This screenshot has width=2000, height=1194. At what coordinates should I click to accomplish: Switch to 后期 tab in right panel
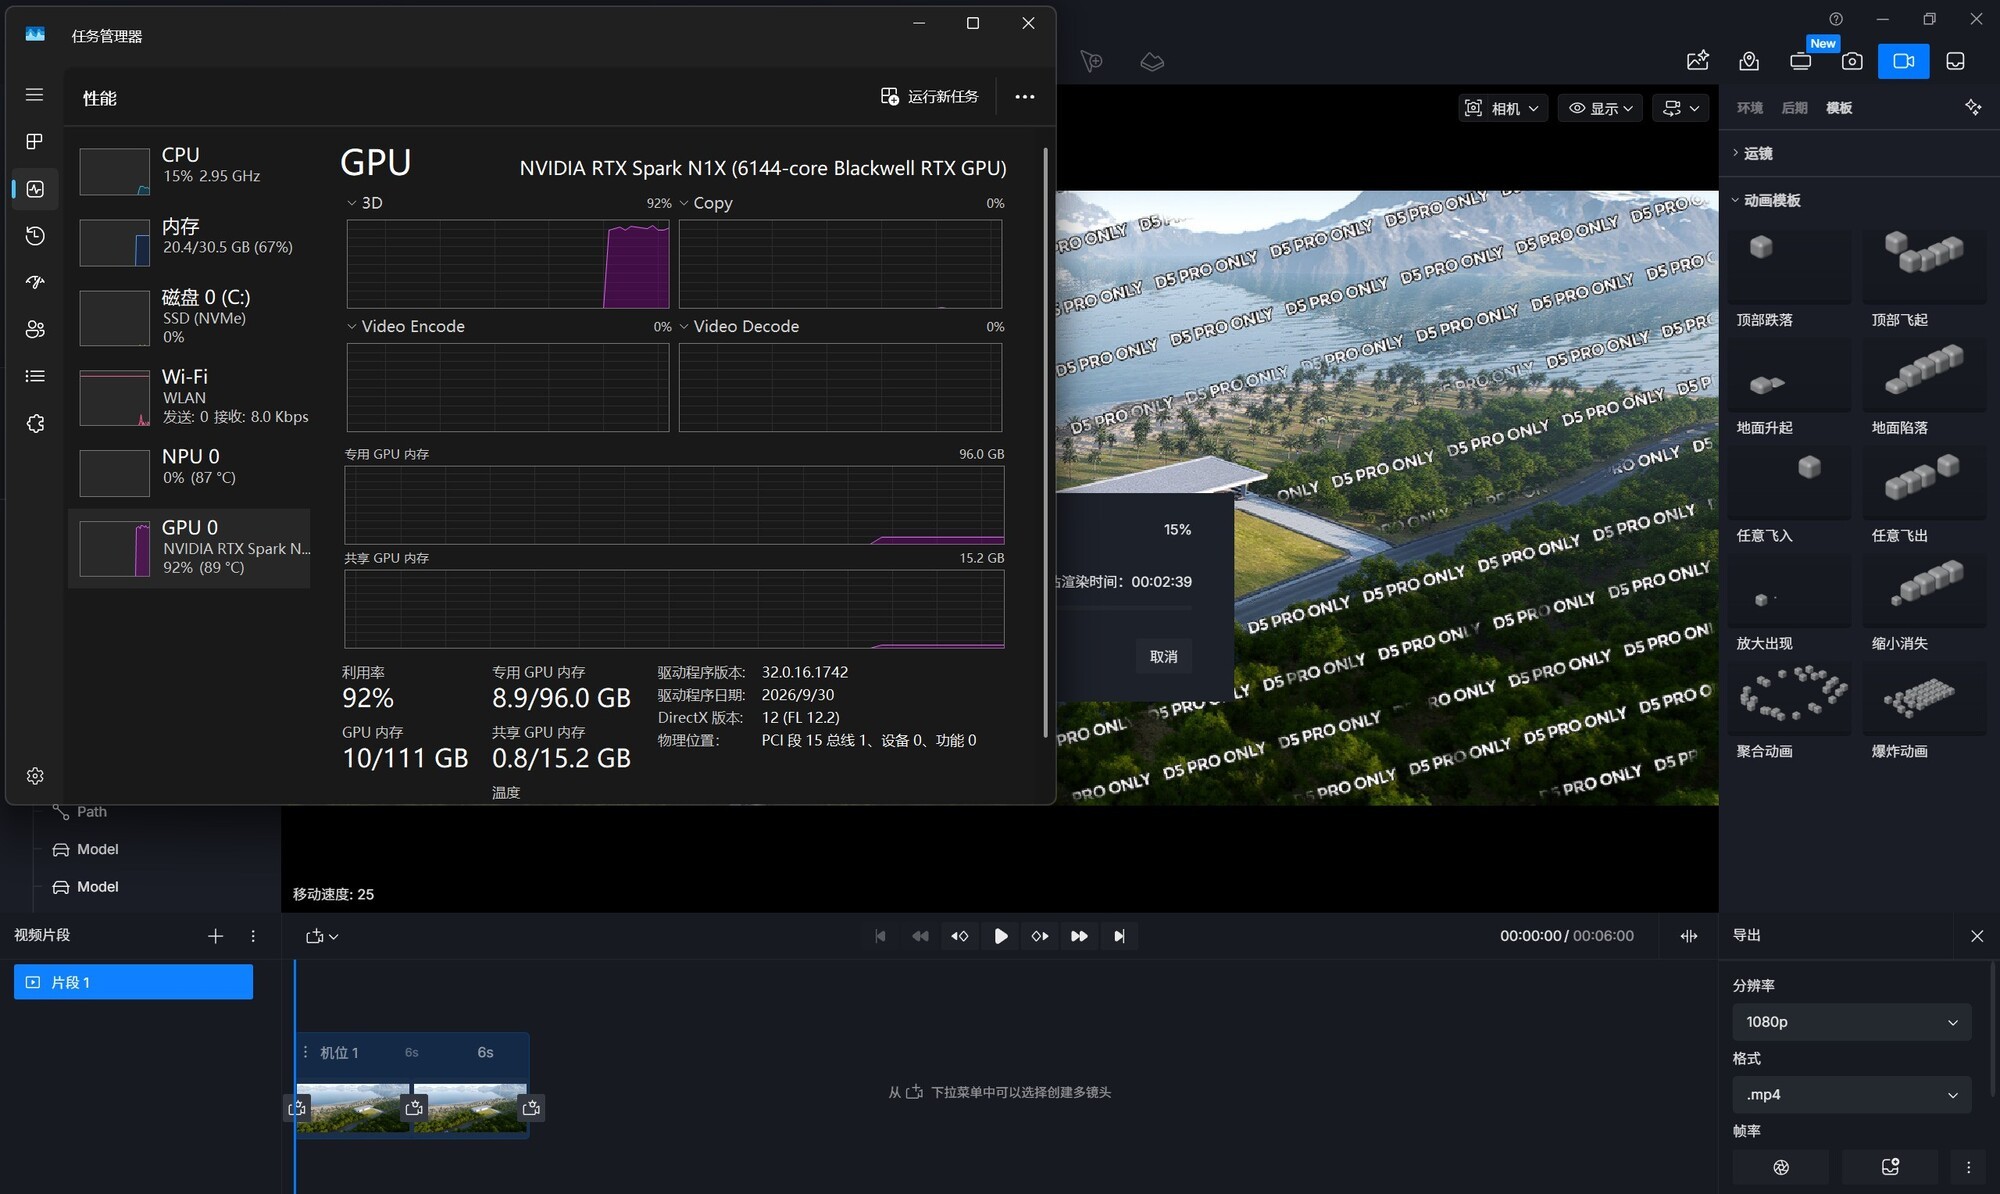point(1794,108)
